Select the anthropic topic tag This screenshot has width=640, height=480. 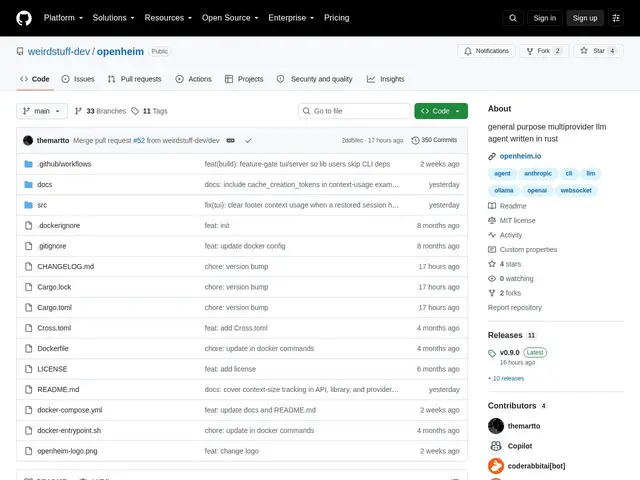[538, 173]
